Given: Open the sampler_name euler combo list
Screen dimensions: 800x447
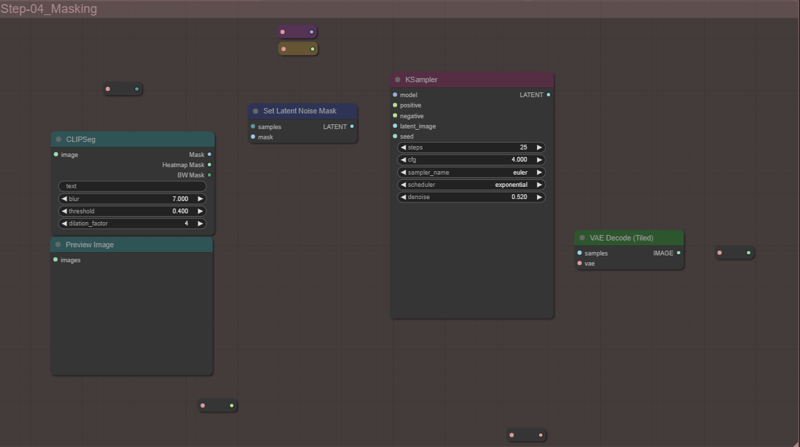Looking at the screenshot, I should tap(471, 172).
